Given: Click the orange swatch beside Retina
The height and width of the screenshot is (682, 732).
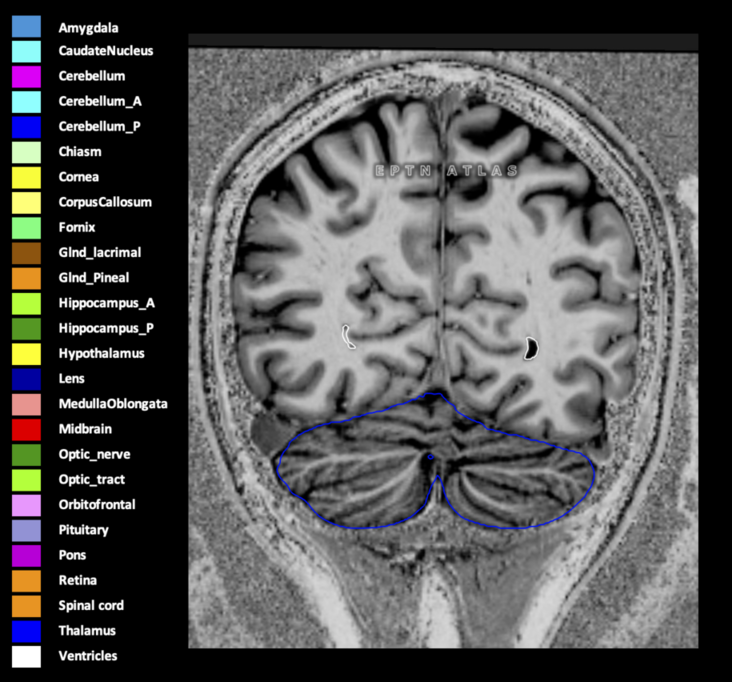Looking at the screenshot, I should point(26,581).
